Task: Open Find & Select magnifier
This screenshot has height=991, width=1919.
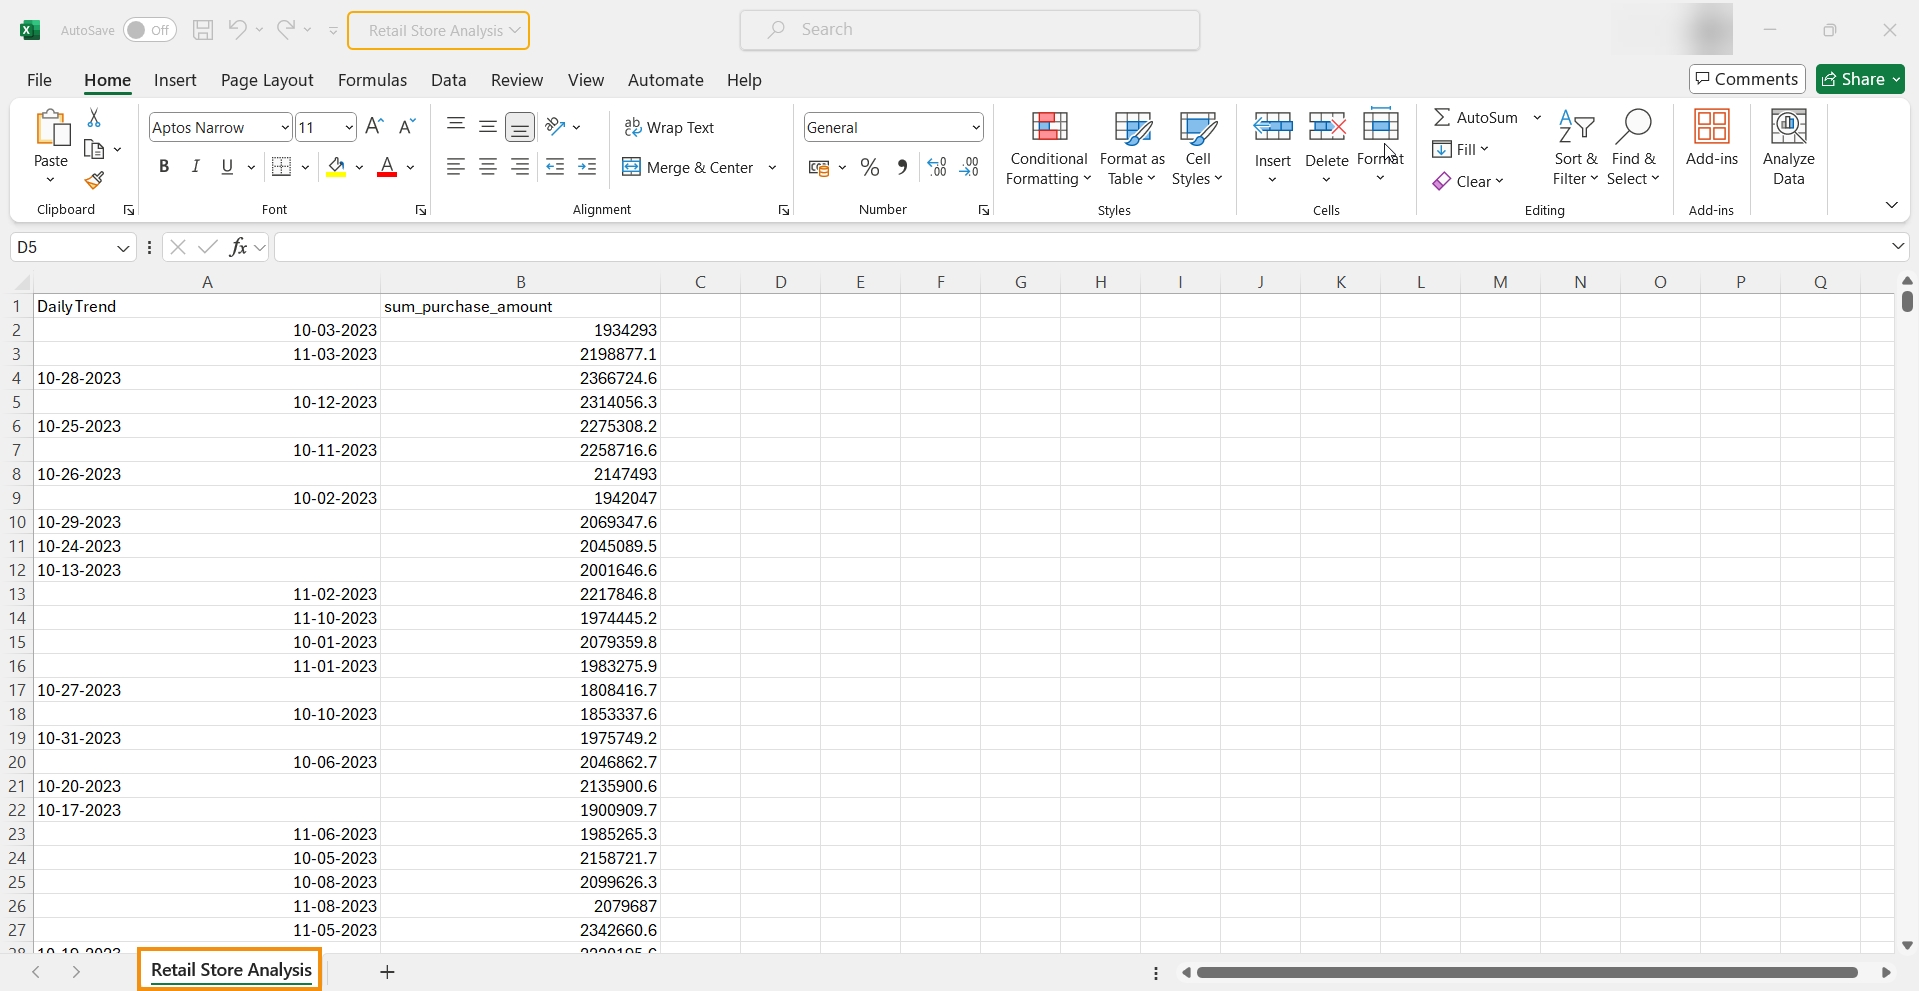Action: (1633, 148)
